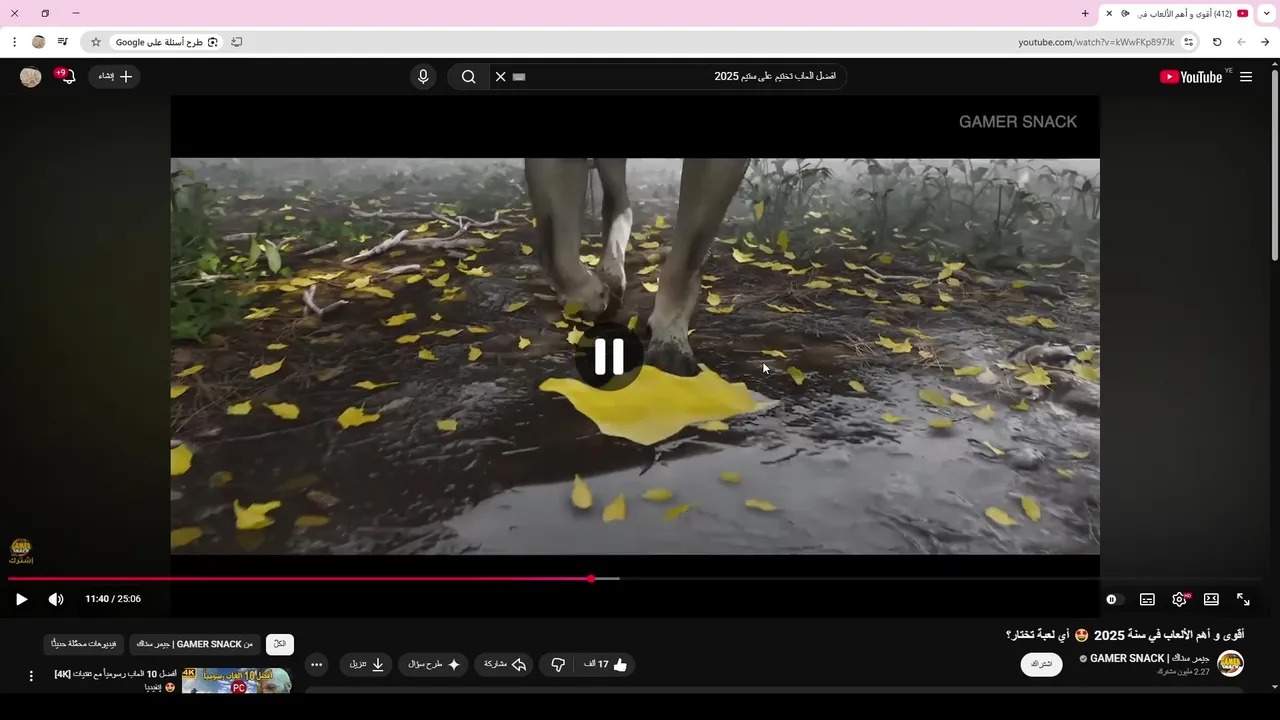Image resolution: width=1280 pixels, height=720 pixels.
Task: Click the large pause indicator in the video
Action: click(609, 357)
